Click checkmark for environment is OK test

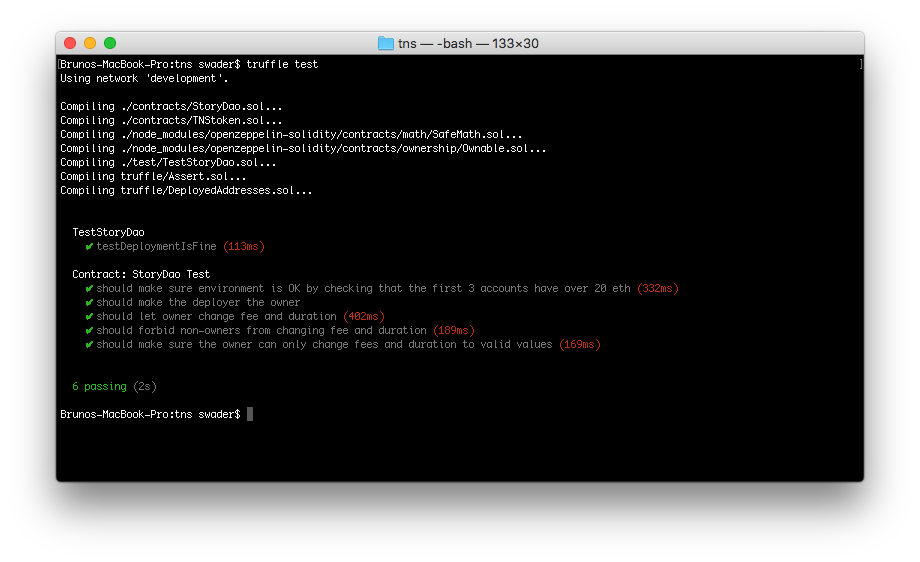coord(89,289)
